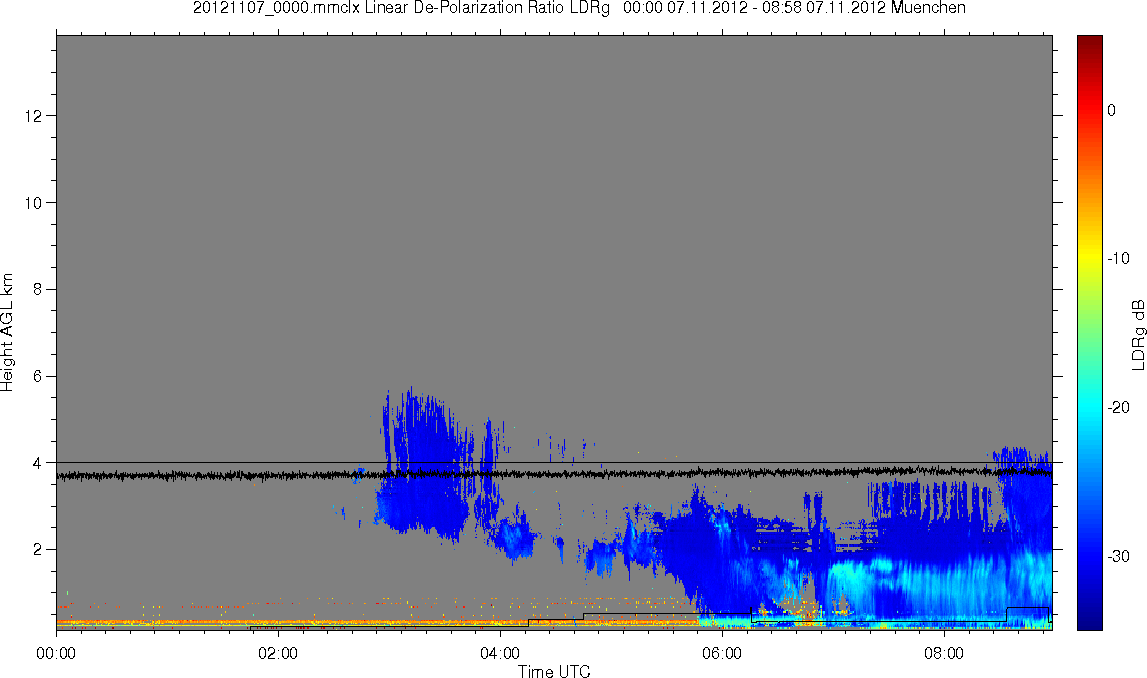This screenshot has height=678, width=1147.
Task: Click the '-20' value on the colorbar scale
Action: tap(1118, 407)
